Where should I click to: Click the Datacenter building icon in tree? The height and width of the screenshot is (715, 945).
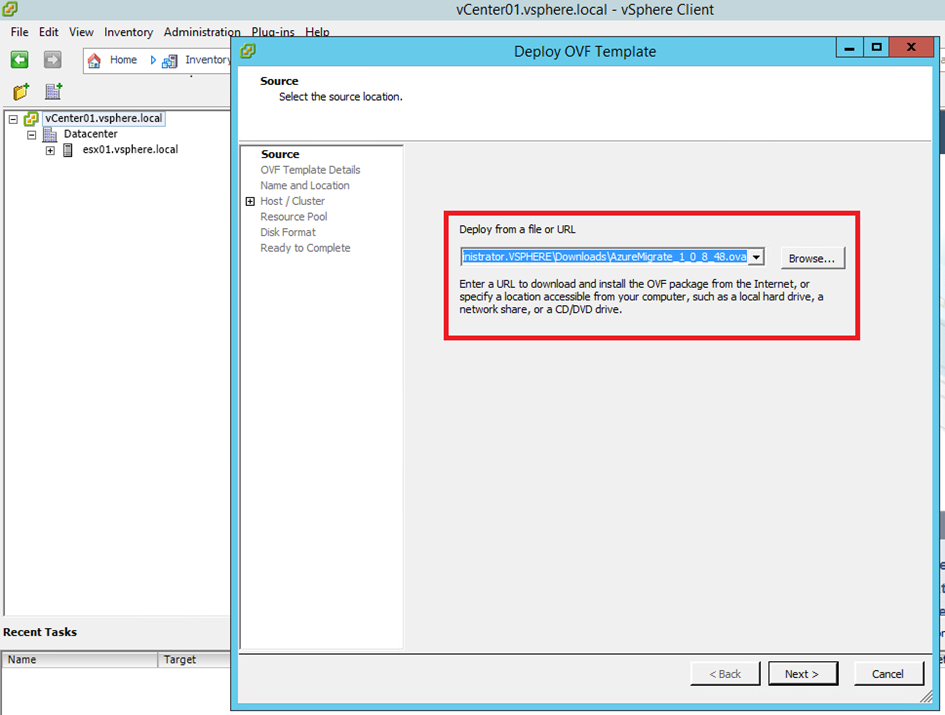click(x=51, y=134)
